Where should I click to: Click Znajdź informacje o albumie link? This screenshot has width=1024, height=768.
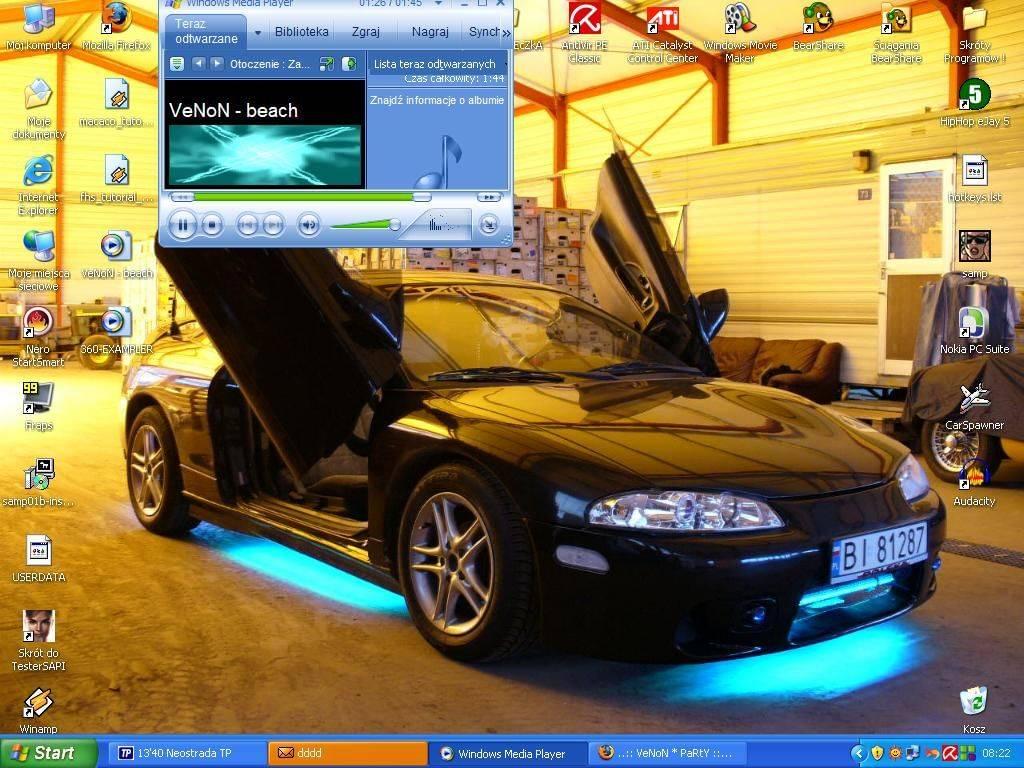click(437, 101)
